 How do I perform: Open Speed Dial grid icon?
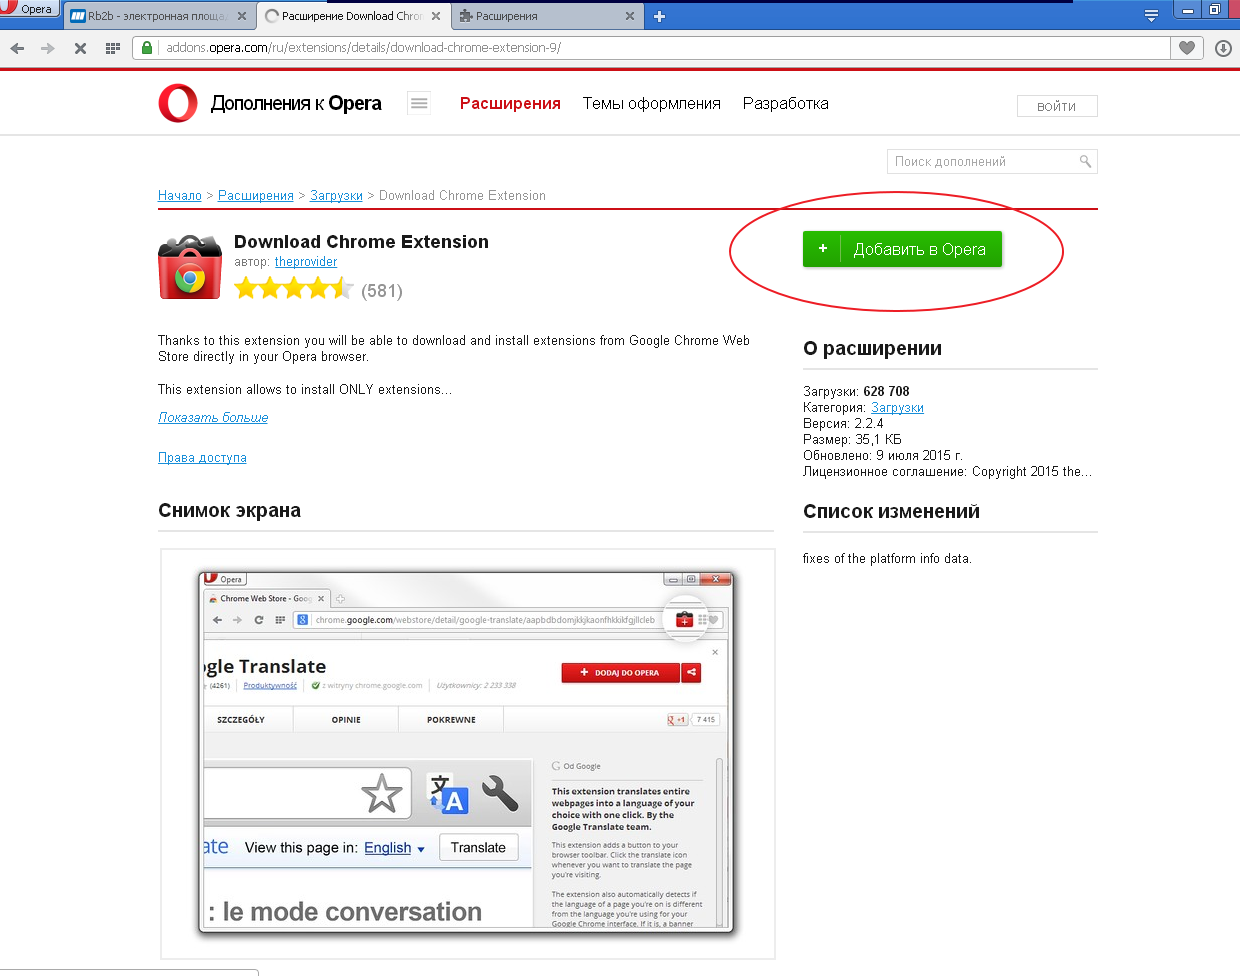pos(112,48)
